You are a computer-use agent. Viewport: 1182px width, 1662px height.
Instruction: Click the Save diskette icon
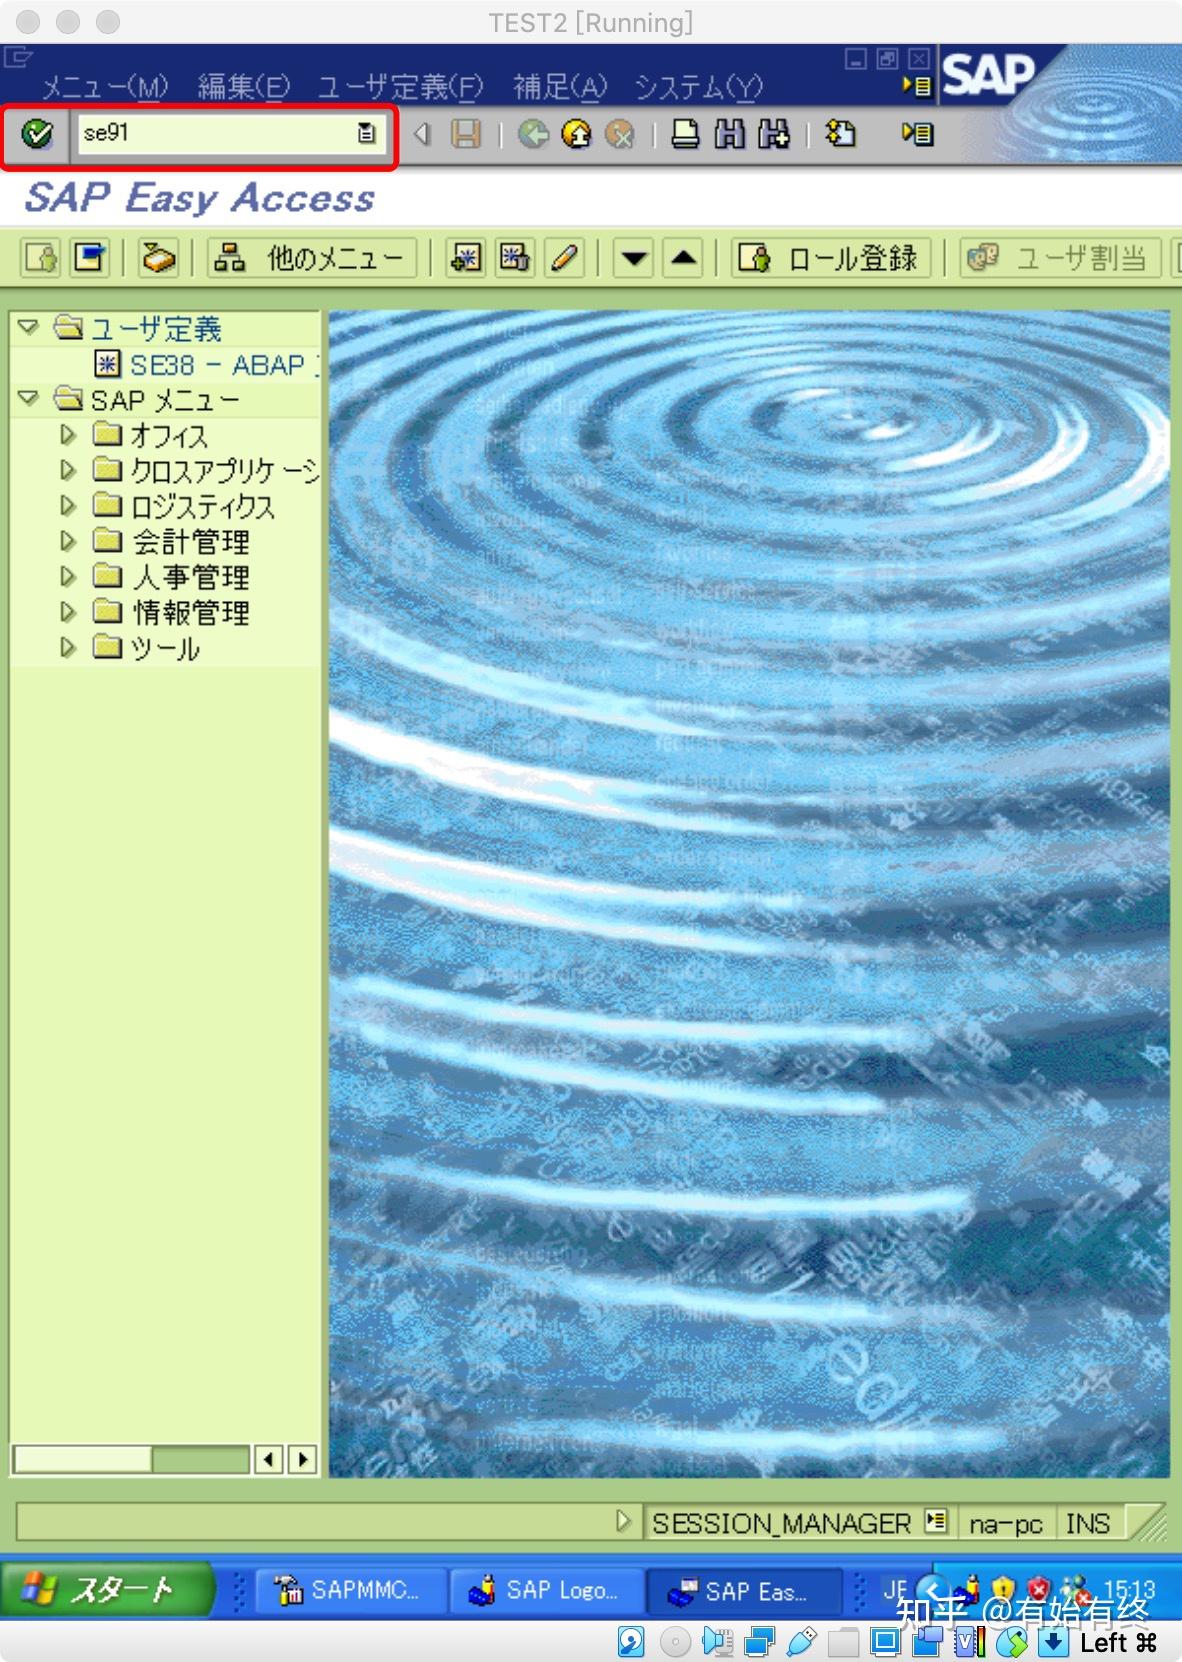(466, 134)
